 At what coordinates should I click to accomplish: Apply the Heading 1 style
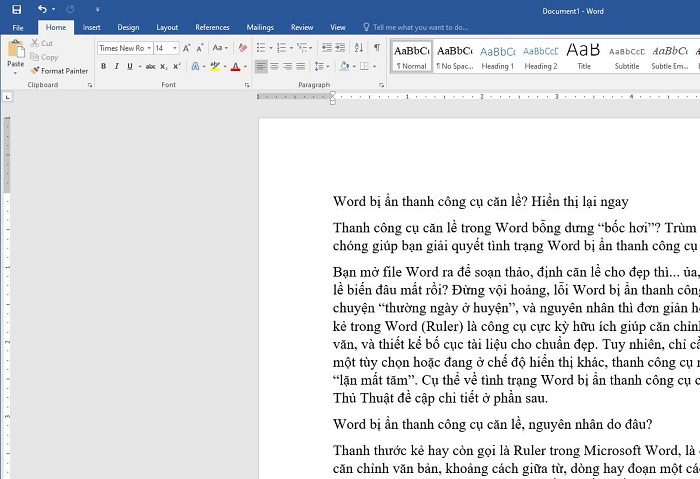coord(497,55)
